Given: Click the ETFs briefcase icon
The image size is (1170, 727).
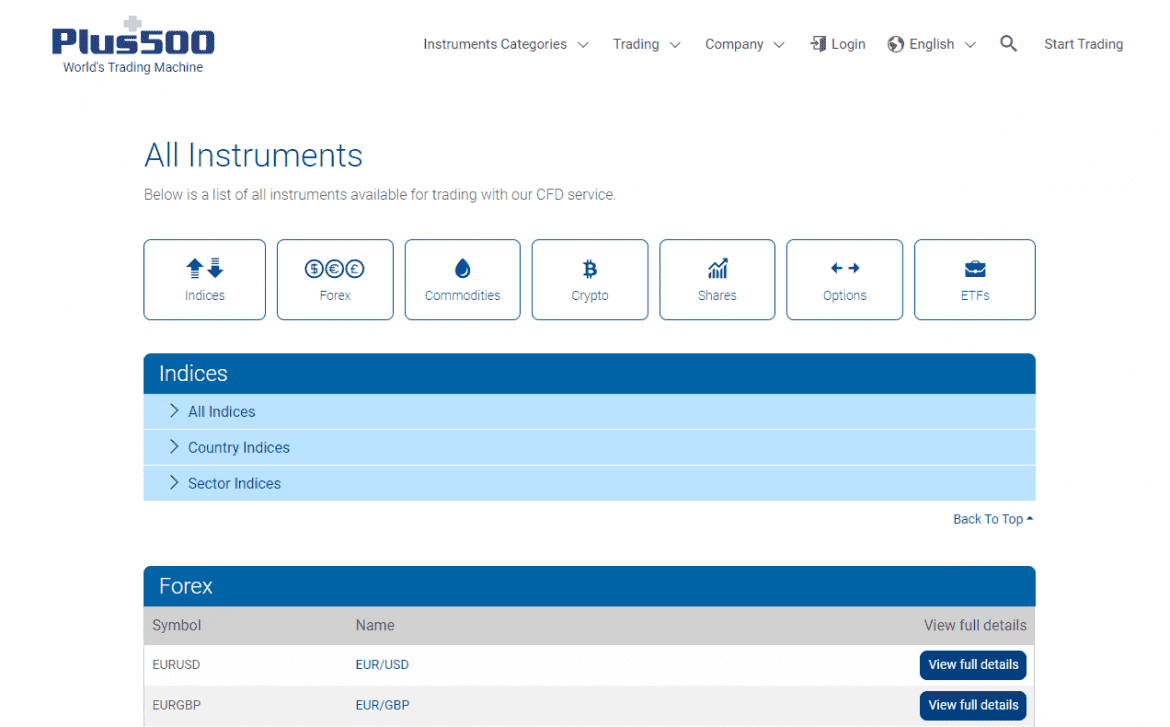Looking at the screenshot, I should pos(975,268).
